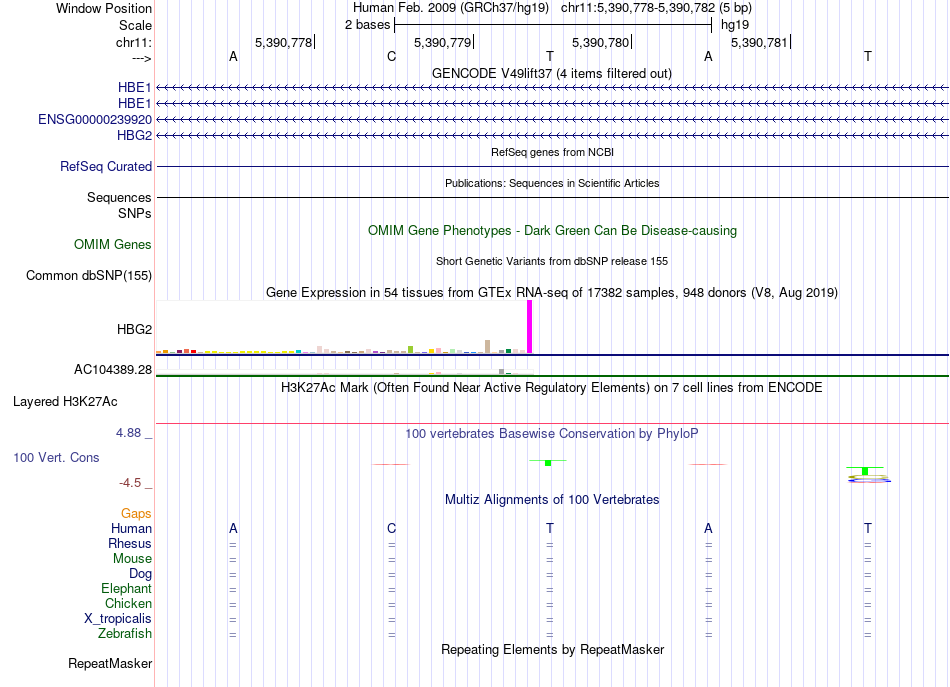950x687 pixels.
Task: Open the H3K27Ac Mark track title
Action: coord(551,388)
